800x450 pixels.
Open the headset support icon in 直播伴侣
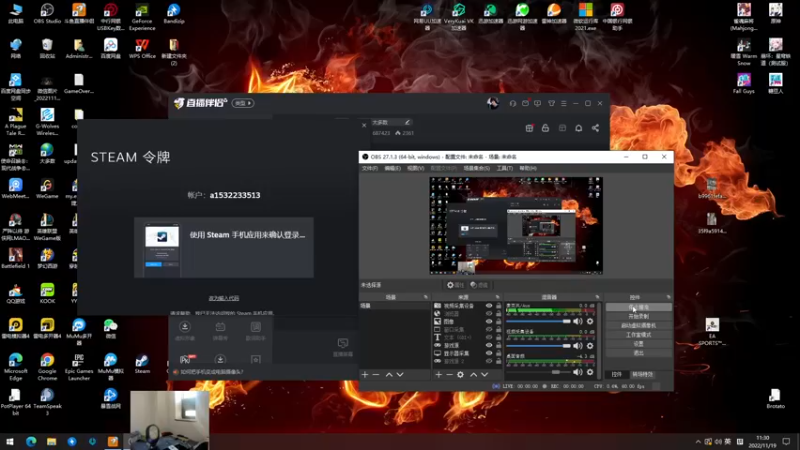click(513, 103)
